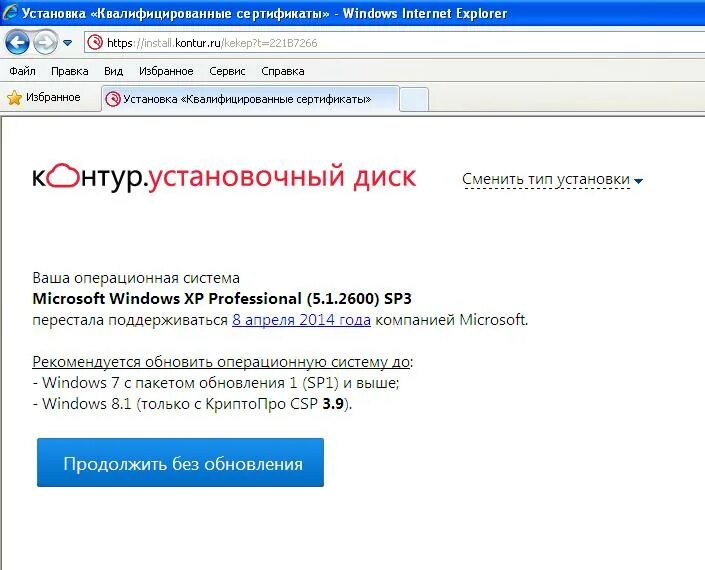Click Microsoft Windows XP Professional (5.1.2600) SP3 text
The height and width of the screenshot is (570, 705).
coord(222,298)
